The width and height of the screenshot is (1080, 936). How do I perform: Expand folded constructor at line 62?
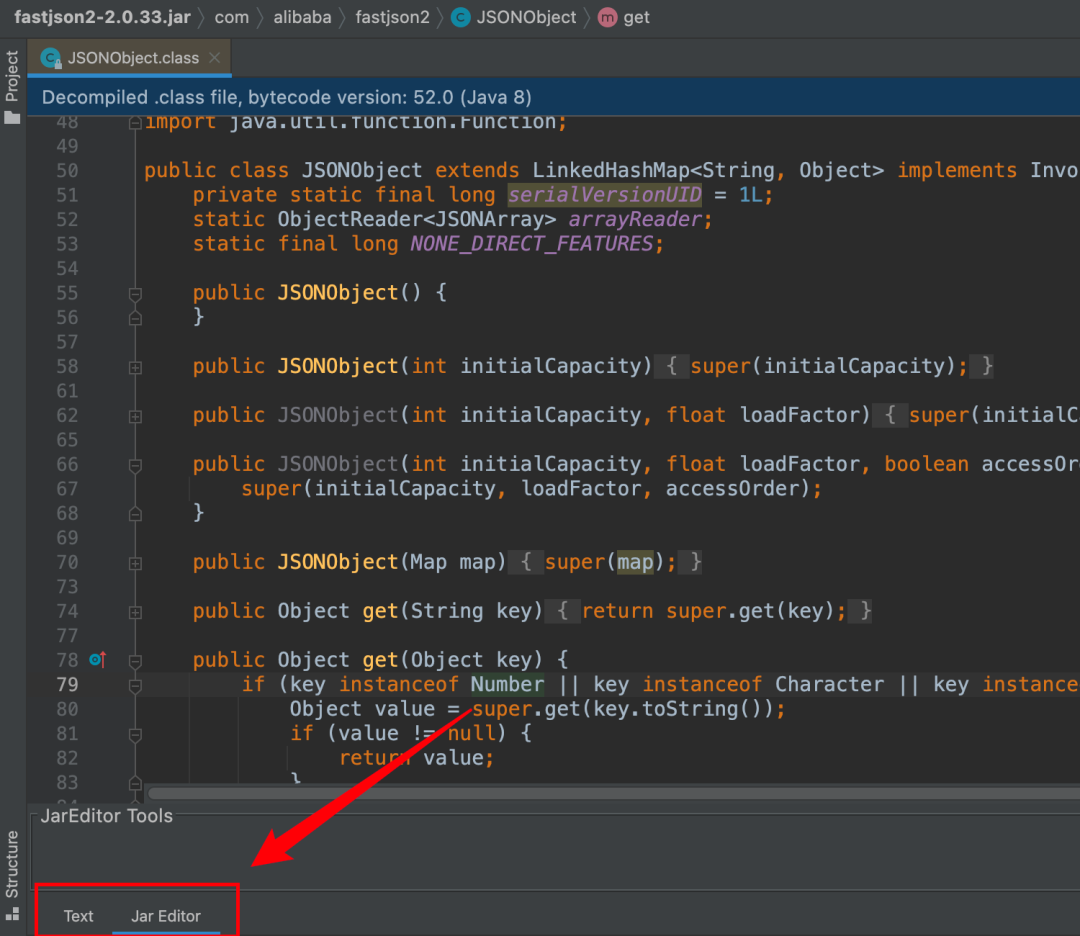point(136,417)
